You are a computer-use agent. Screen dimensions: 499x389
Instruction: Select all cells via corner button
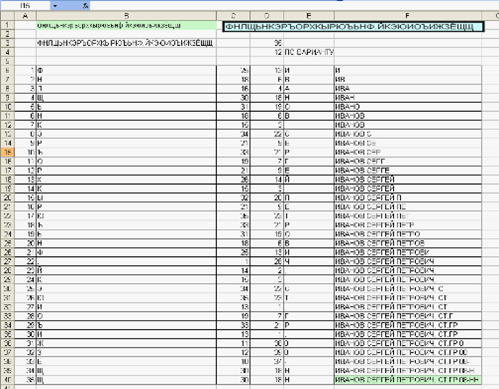(x=7, y=16)
